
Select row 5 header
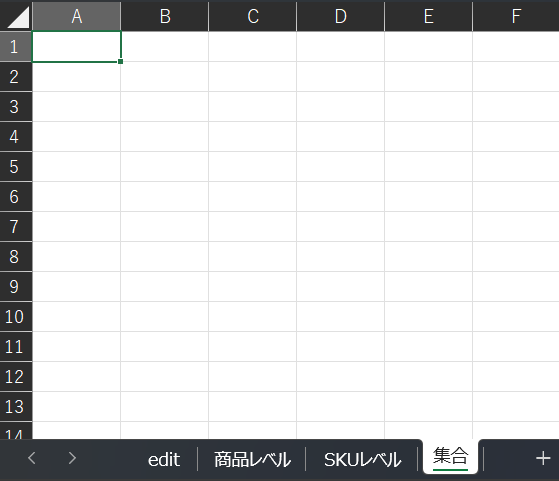coord(16,167)
